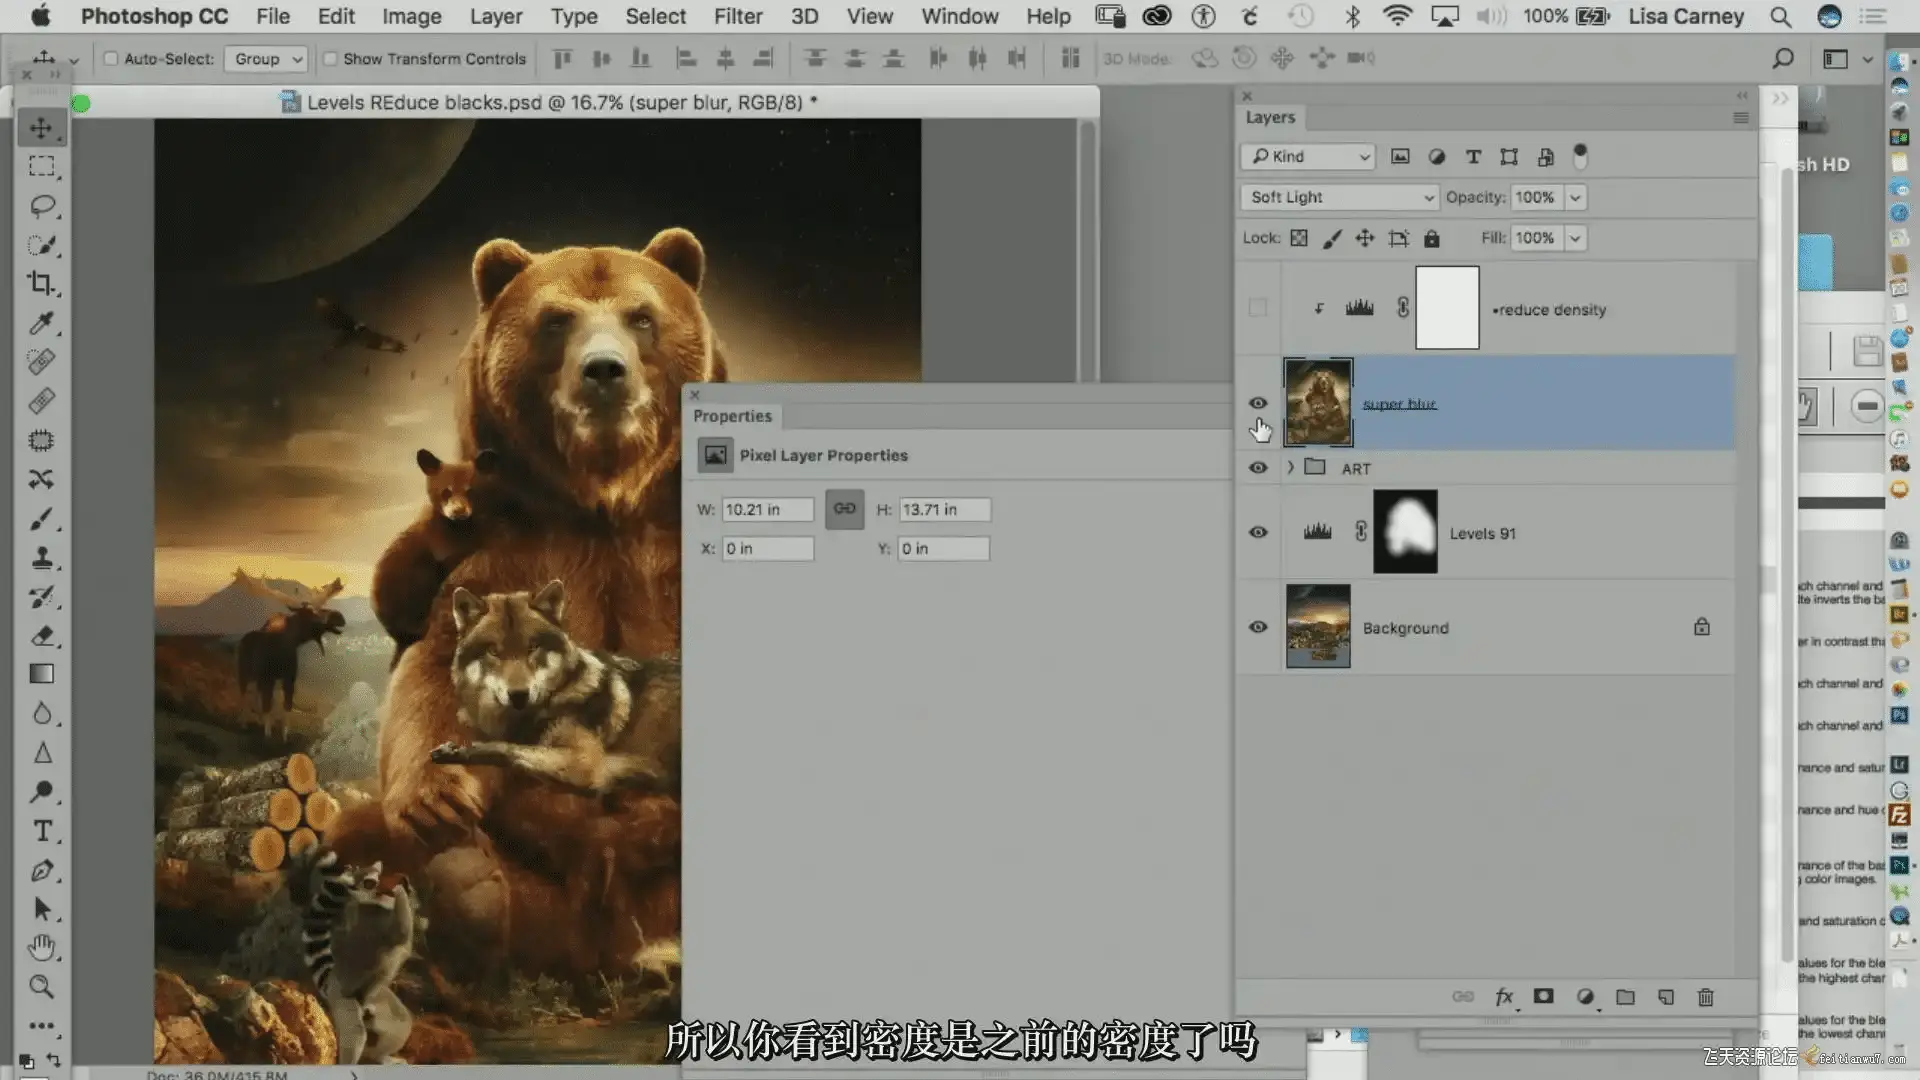Toggle the width-height link button

pos(844,509)
